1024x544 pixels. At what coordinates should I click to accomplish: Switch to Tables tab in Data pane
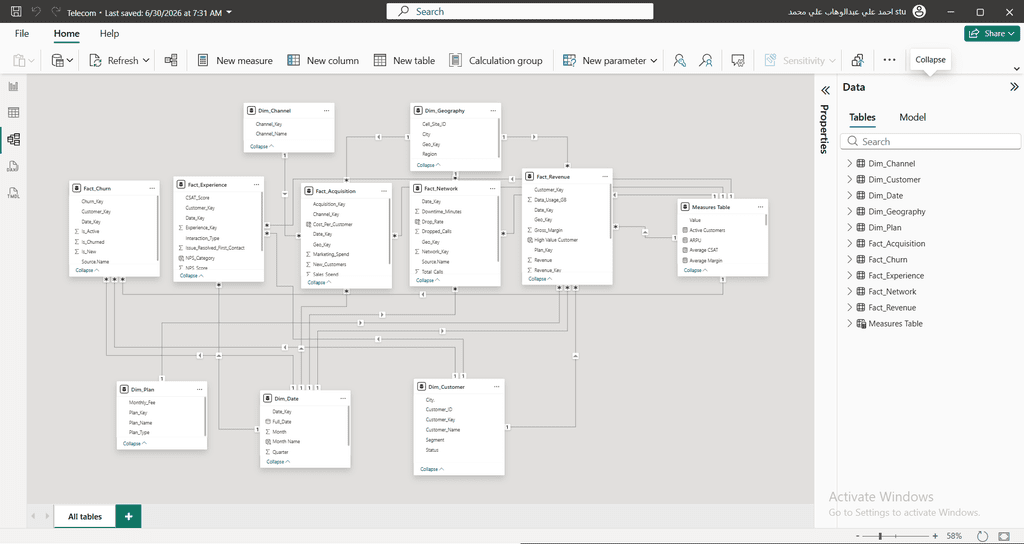coord(862,118)
